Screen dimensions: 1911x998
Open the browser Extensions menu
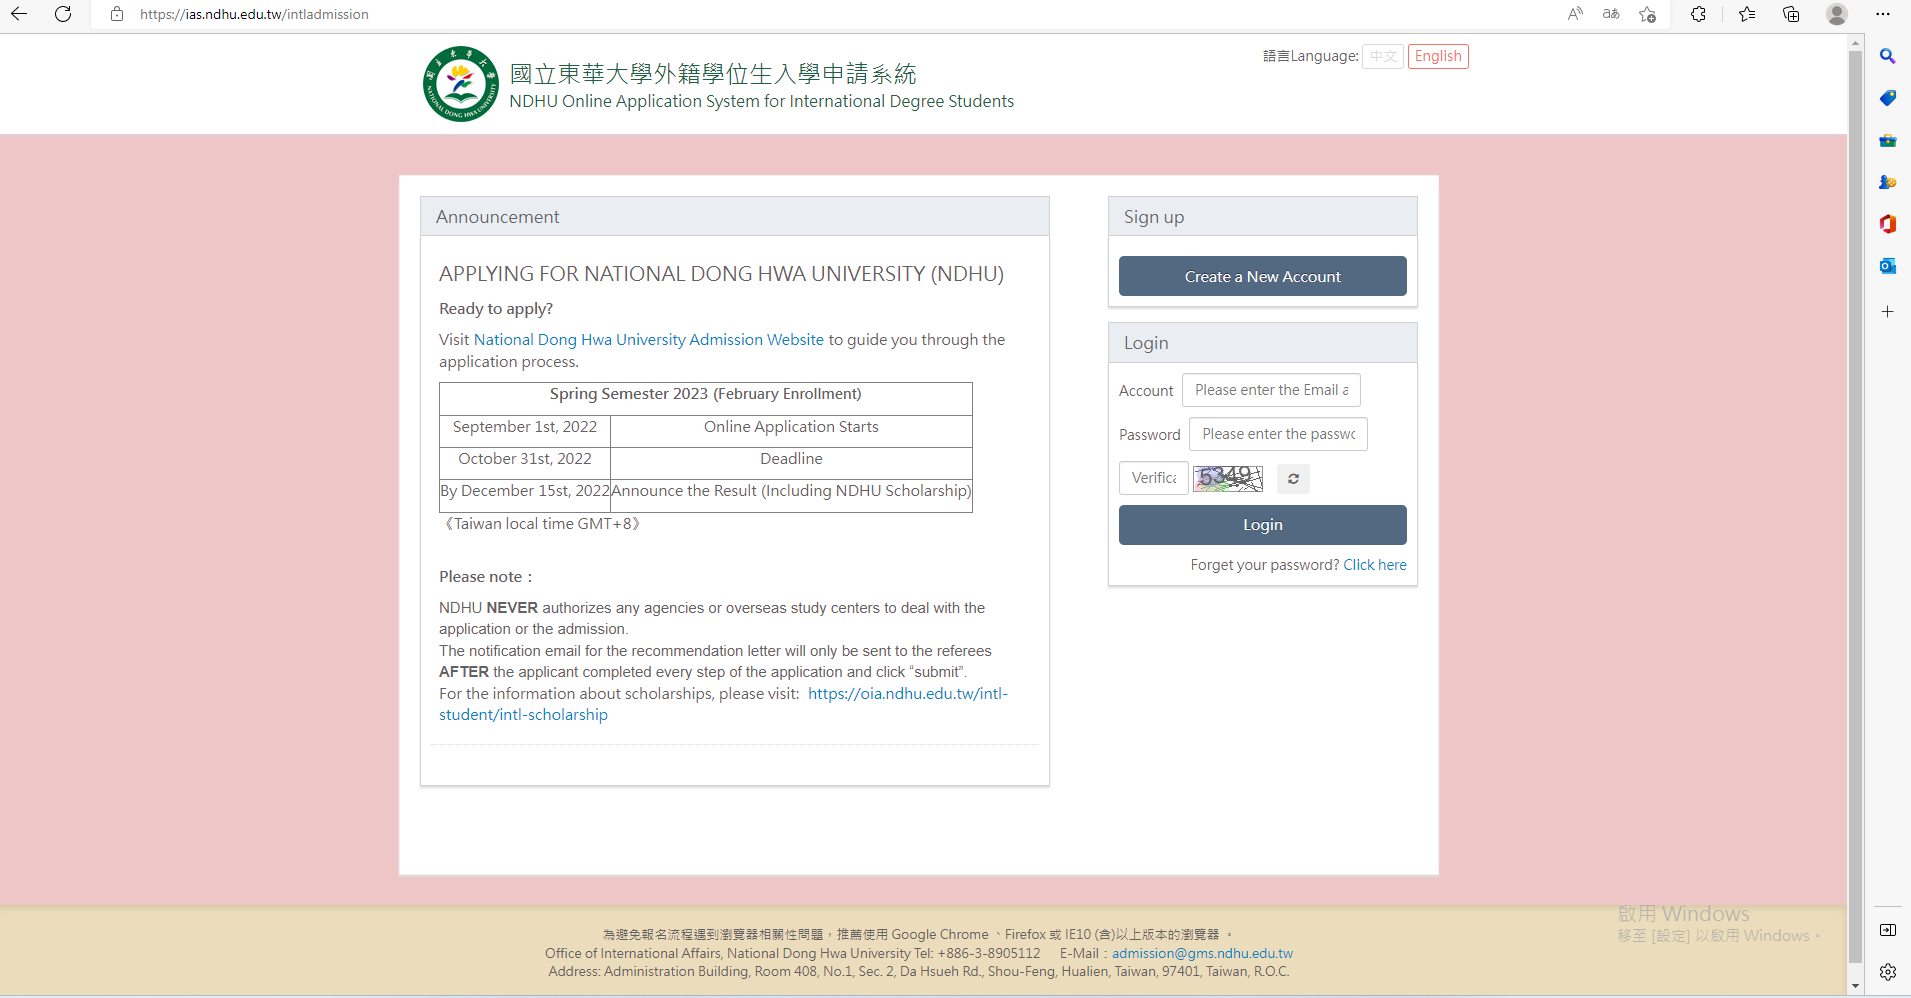(1698, 14)
